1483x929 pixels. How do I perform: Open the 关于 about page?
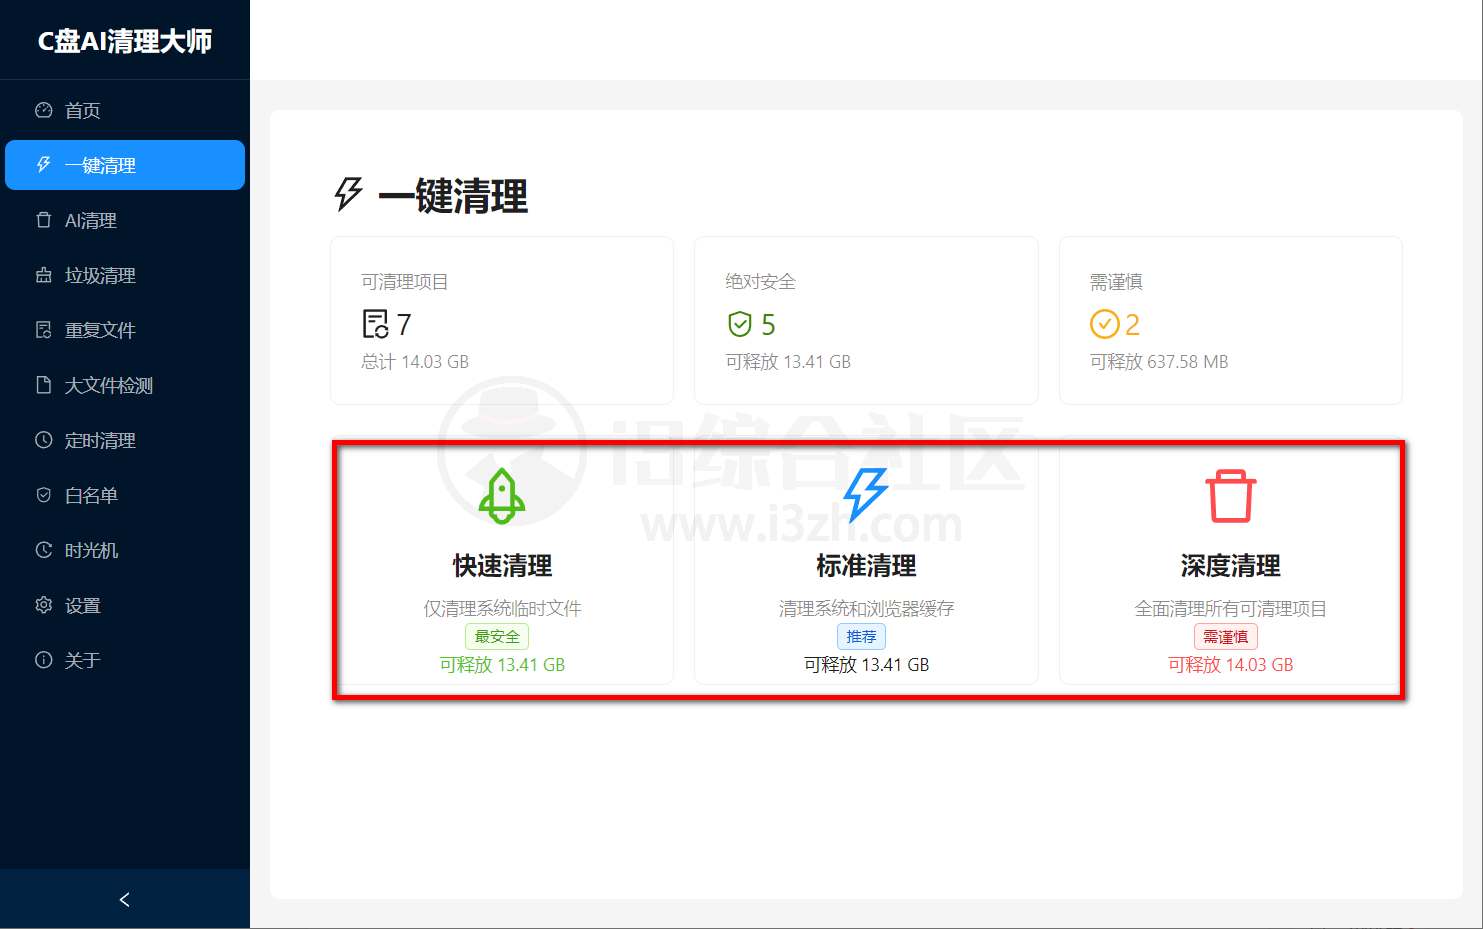pyautogui.click(x=80, y=659)
